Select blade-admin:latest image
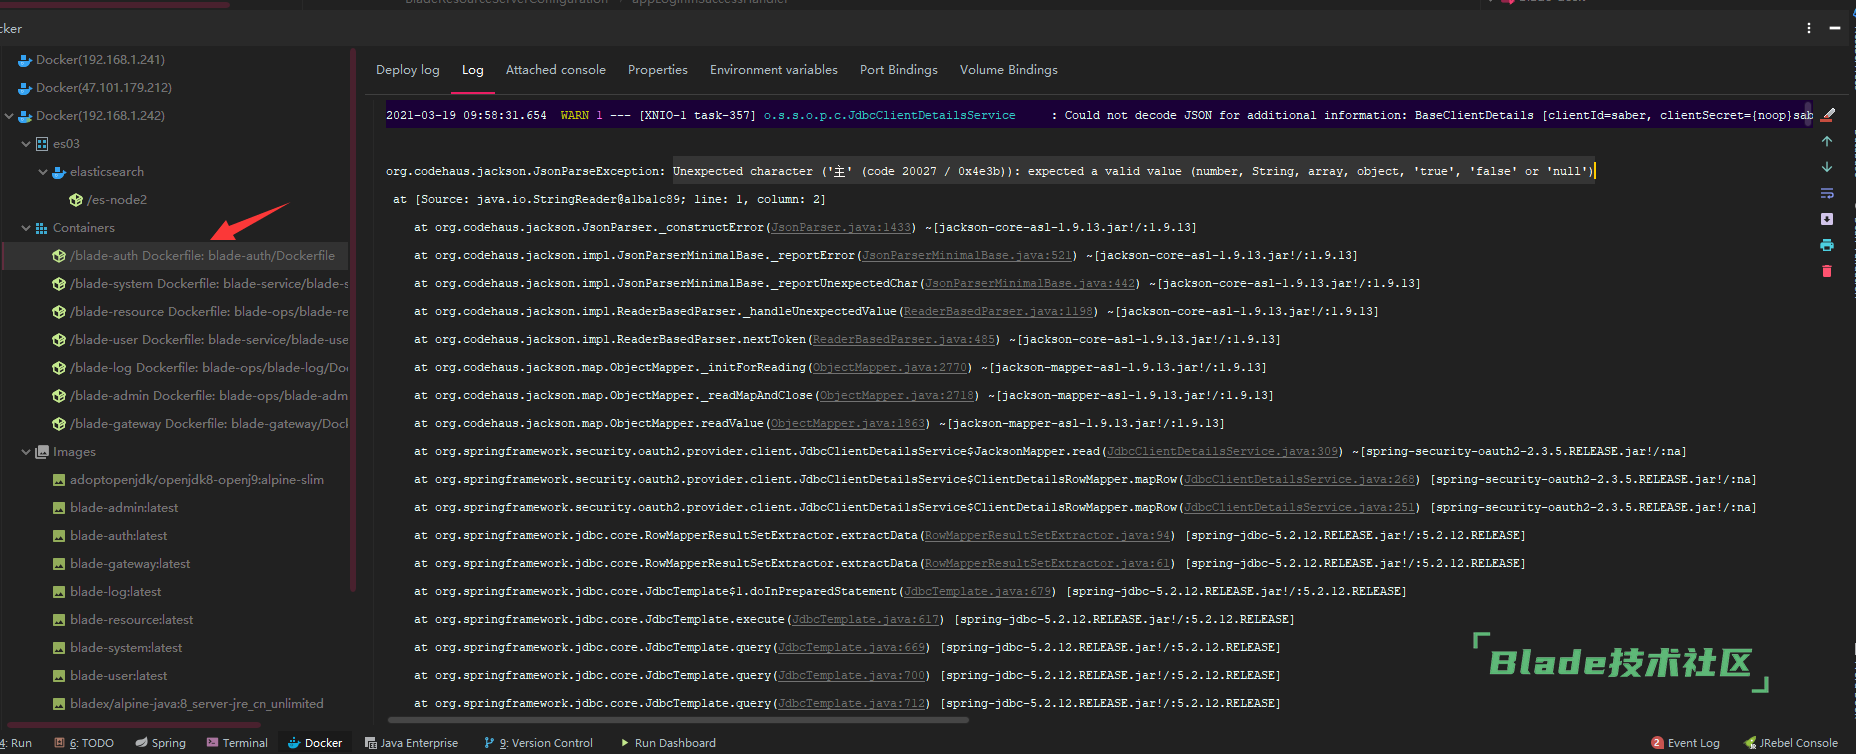The height and width of the screenshot is (754, 1856). [x=124, y=508]
